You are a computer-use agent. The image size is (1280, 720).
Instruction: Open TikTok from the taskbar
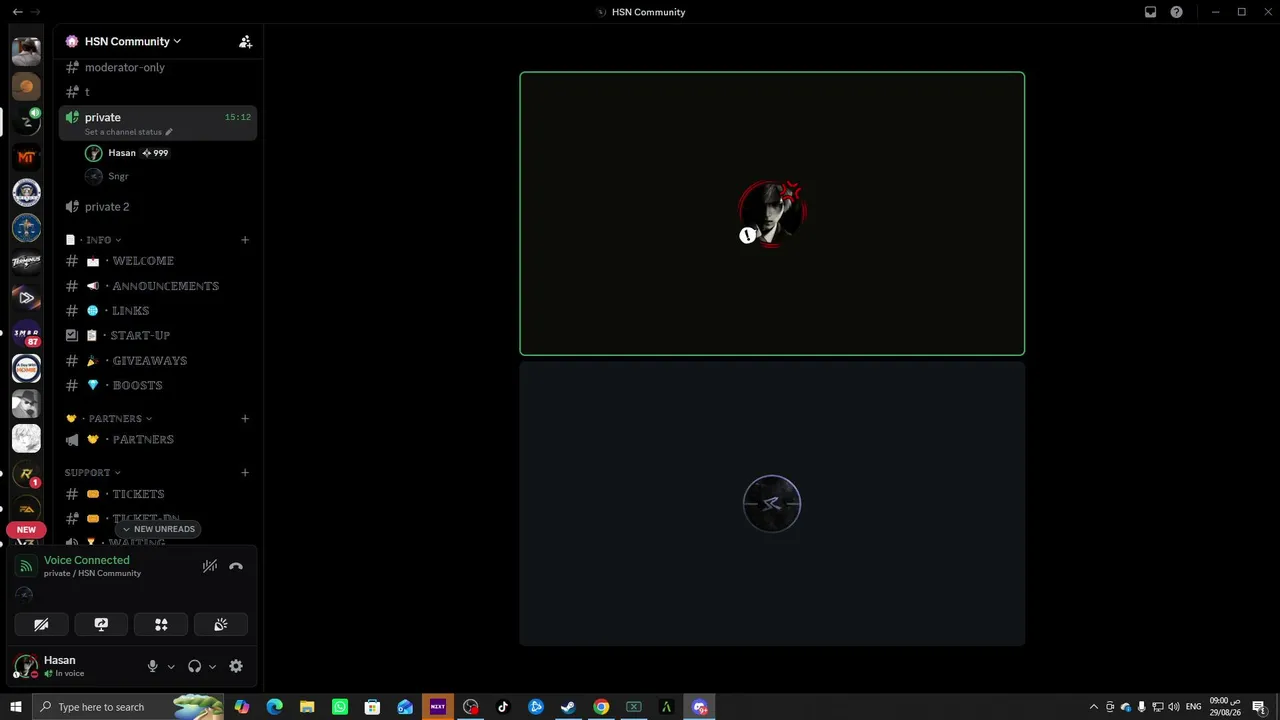(x=503, y=707)
